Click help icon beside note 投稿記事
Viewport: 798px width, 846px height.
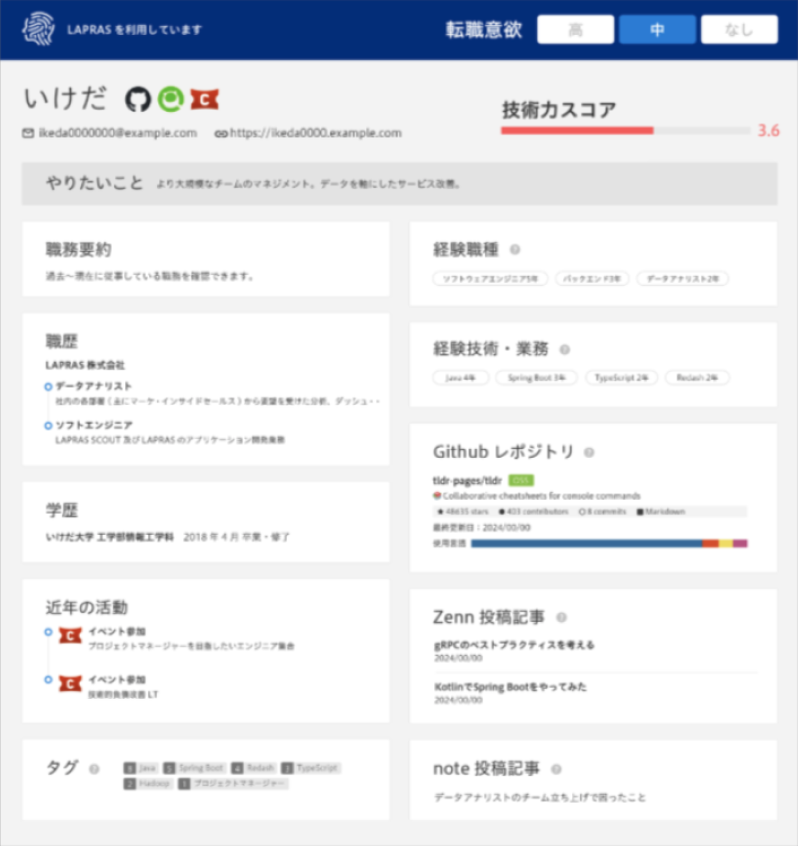click(x=556, y=769)
